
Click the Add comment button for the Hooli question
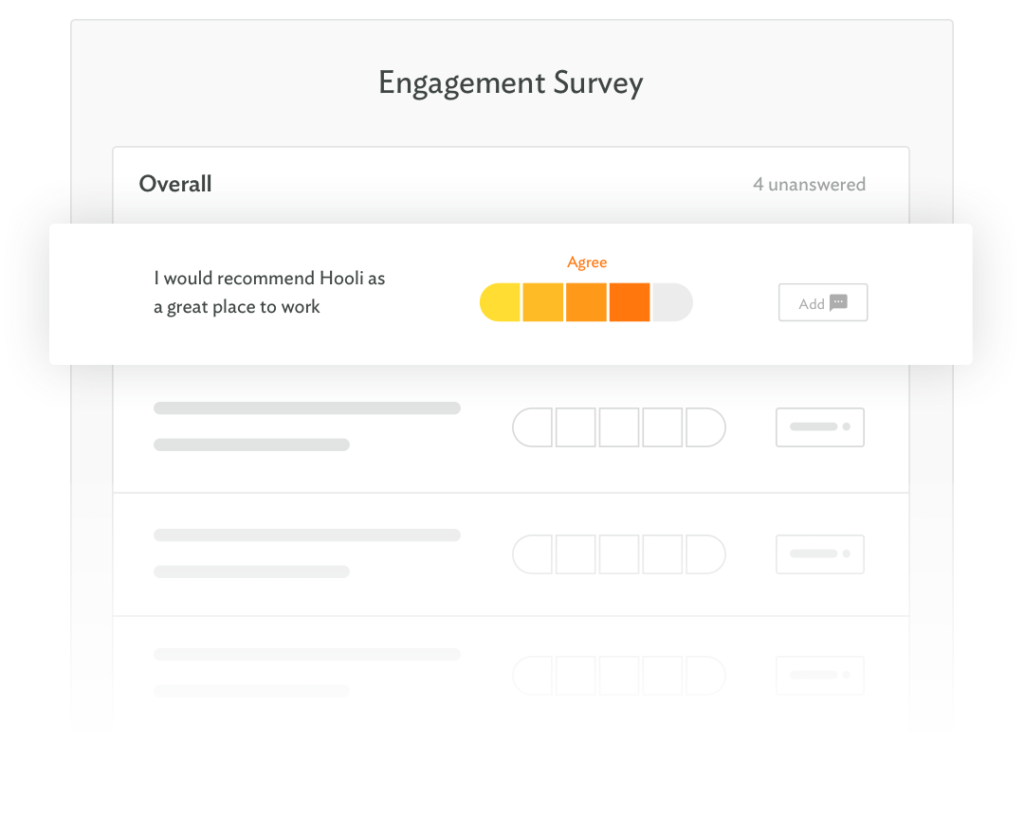click(822, 302)
